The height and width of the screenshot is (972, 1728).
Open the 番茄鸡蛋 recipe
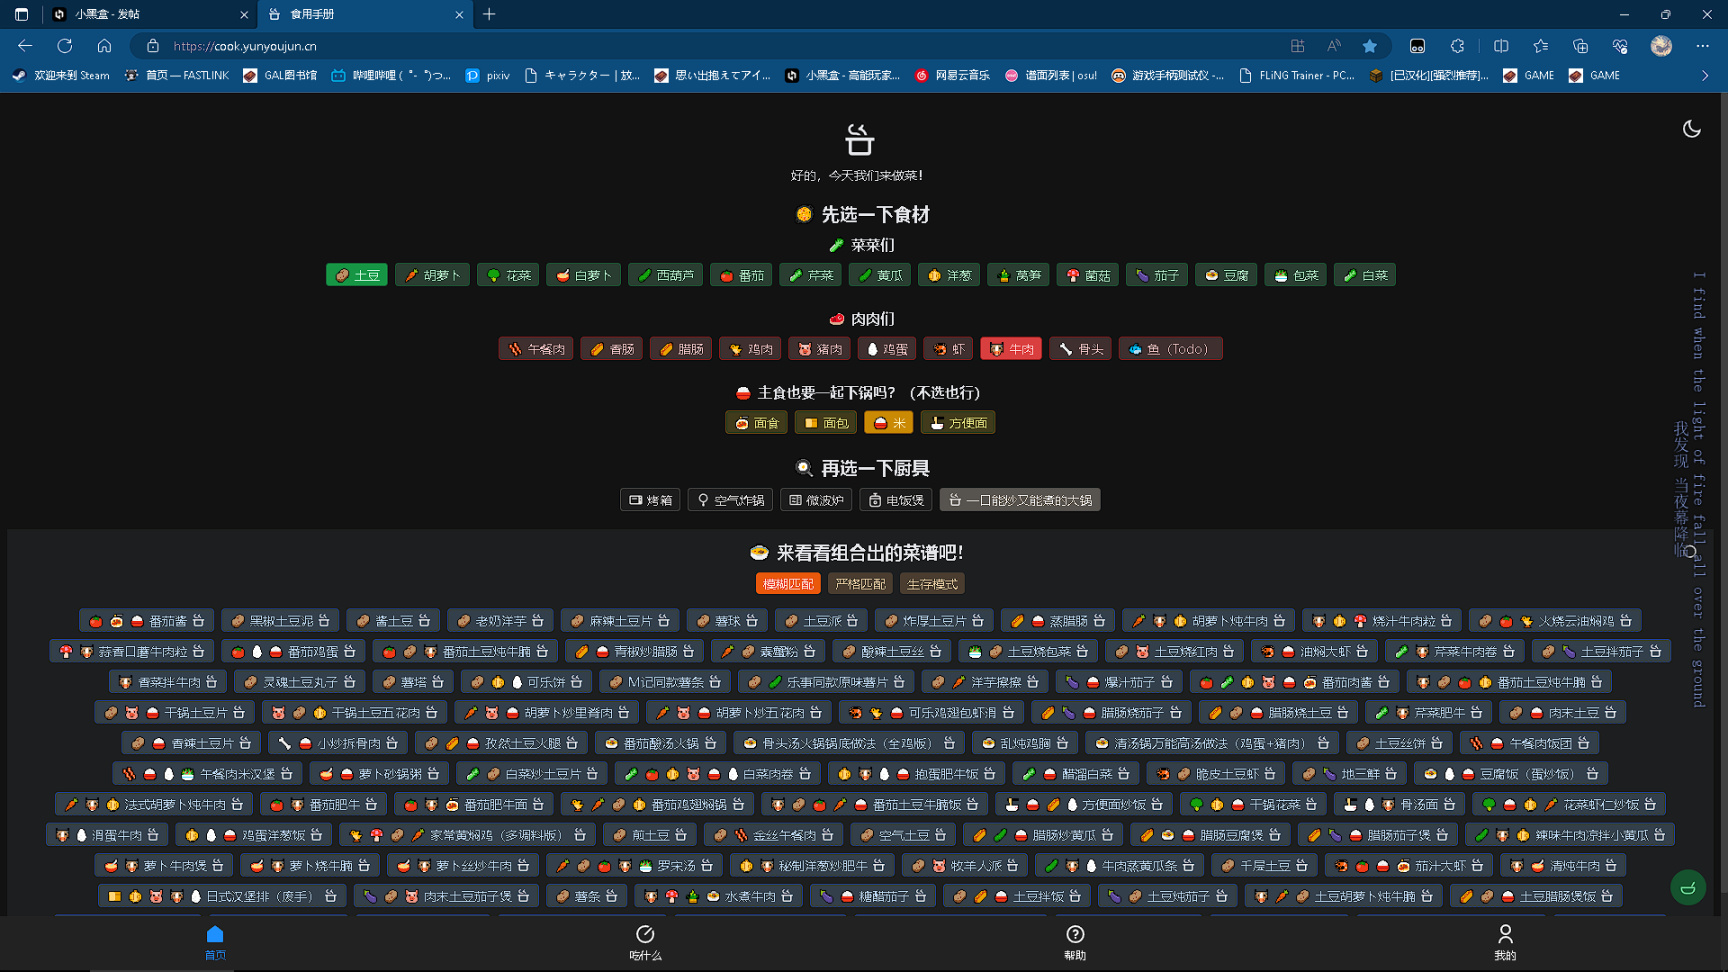coord(295,652)
